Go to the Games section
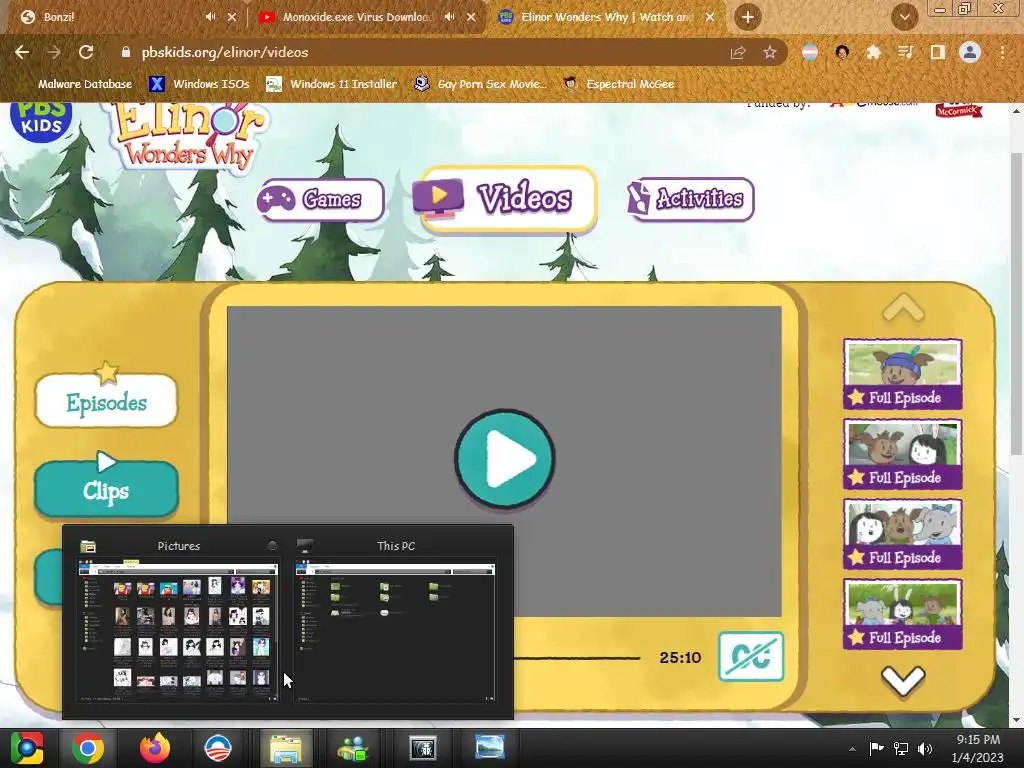 click(x=320, y=199)
